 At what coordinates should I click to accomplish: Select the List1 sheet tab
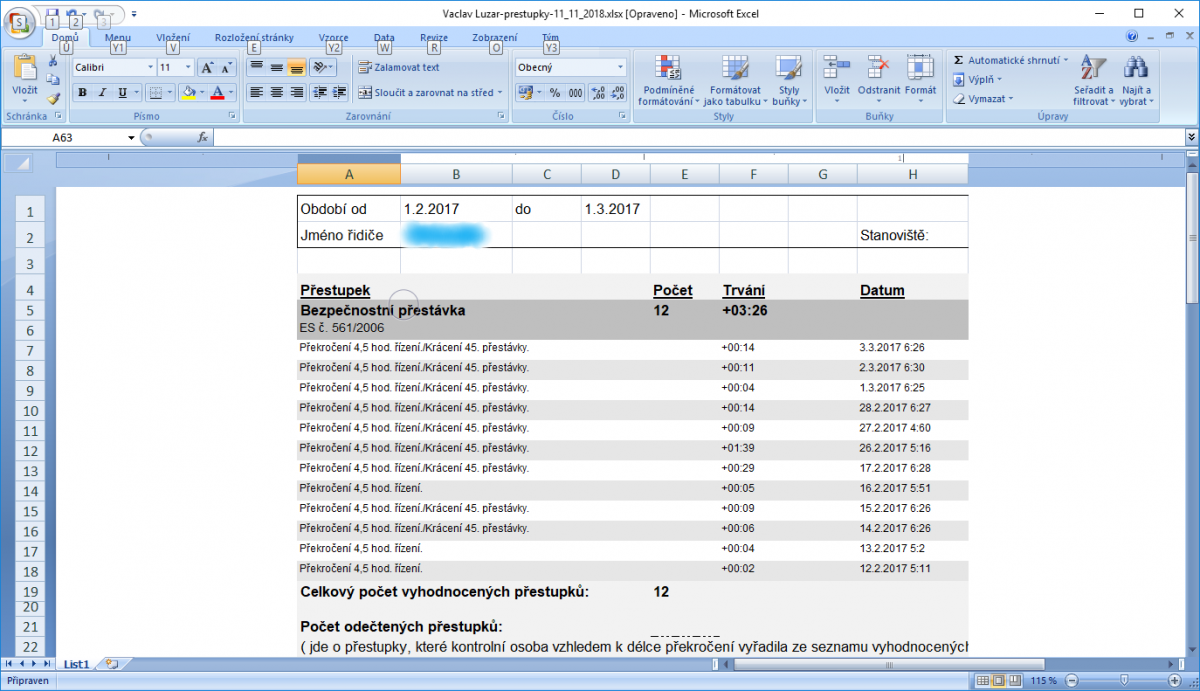pos(77,664)
